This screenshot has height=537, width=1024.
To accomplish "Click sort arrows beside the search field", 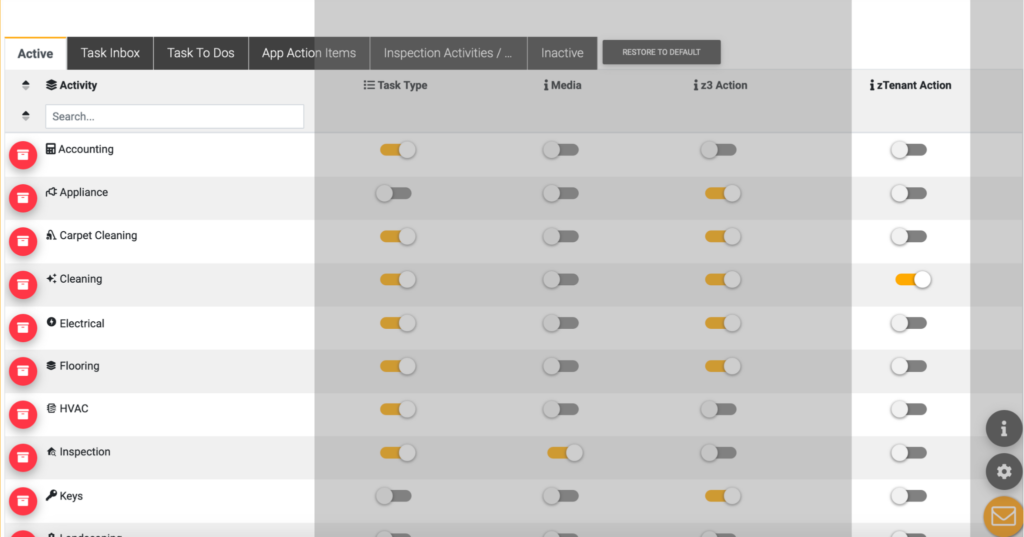I will tap(25, 116).
